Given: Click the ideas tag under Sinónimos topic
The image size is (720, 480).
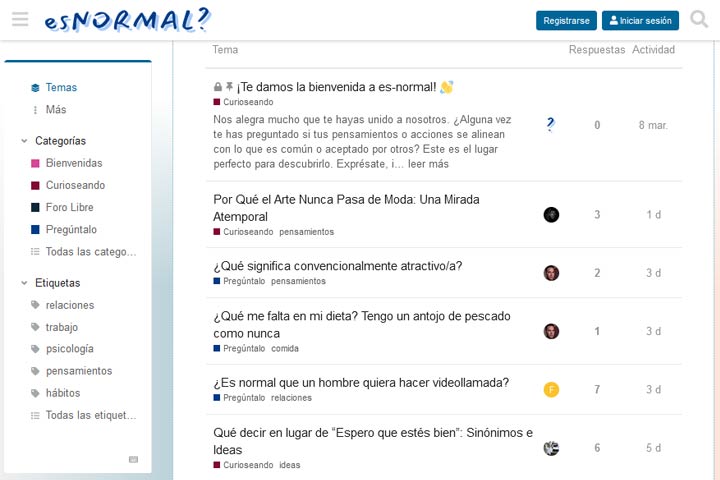Looking at the screenshot, I should tap(290, 465).
